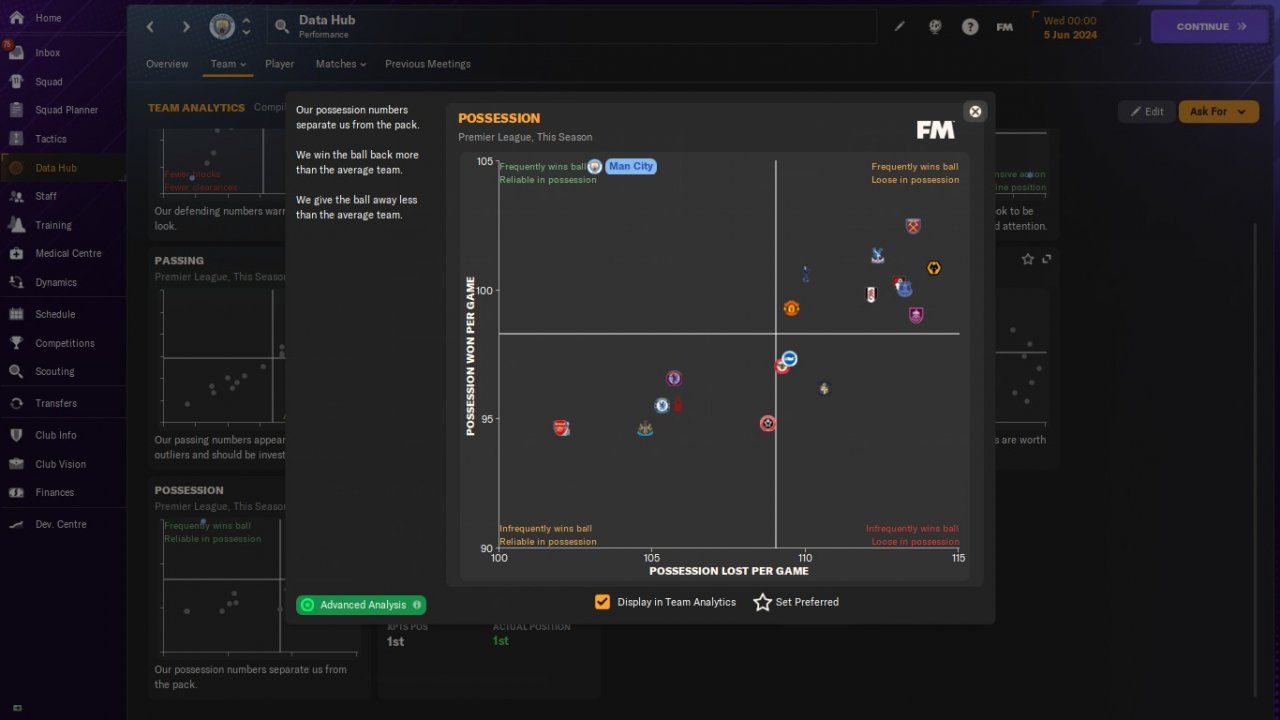Select Data Hub in the sidebar
This screenshot has width=1280, height=720.
click(63, 168)
